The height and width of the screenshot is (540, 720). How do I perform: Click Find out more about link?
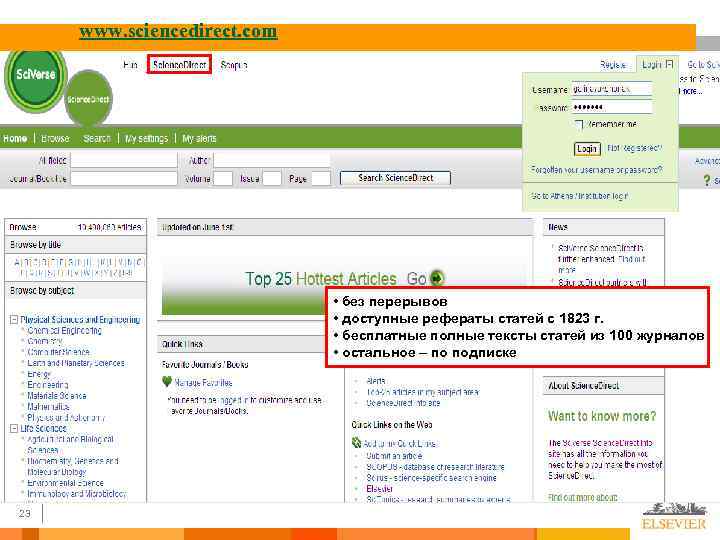click(583, 498)
